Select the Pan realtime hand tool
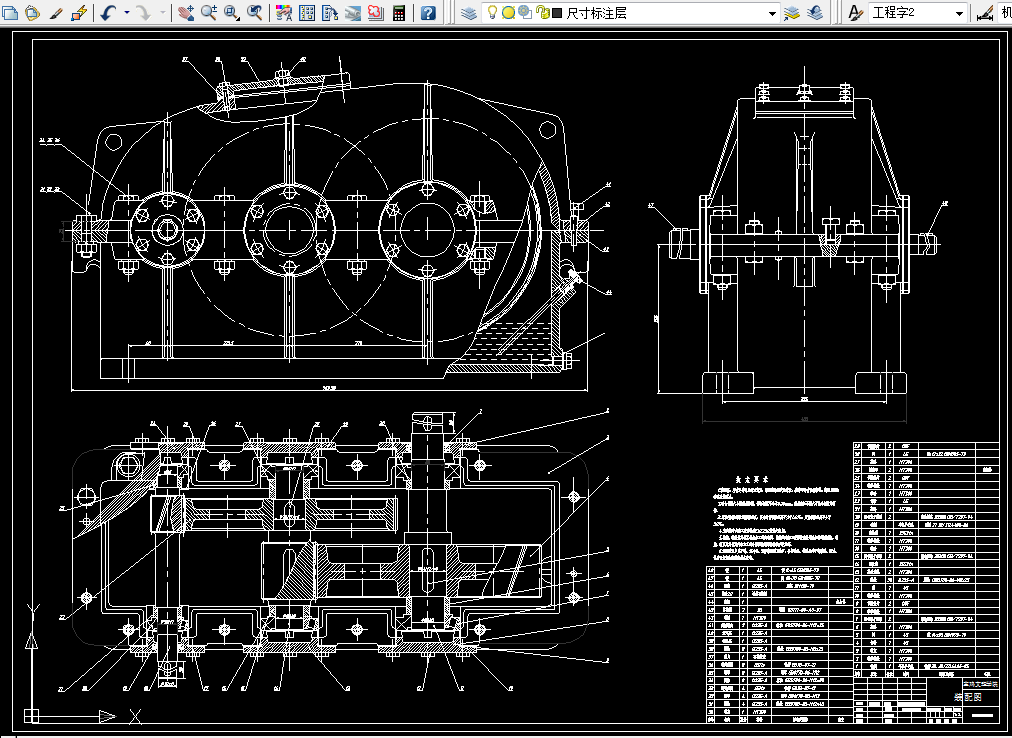 [x=186, y=13]
